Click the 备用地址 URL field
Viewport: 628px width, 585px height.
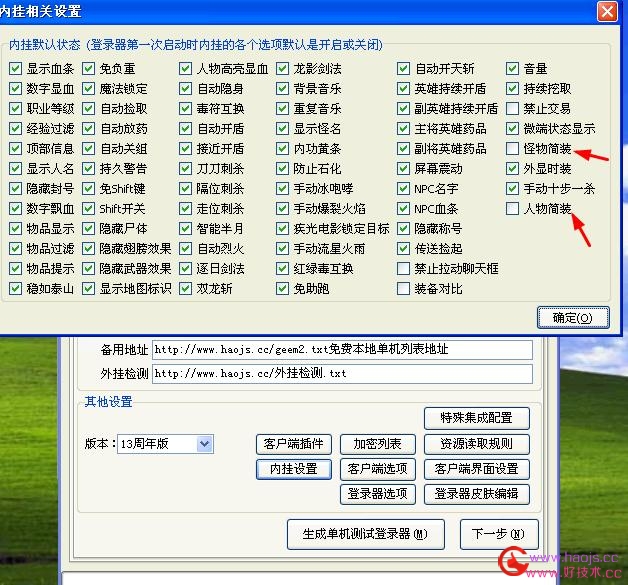point(342,350)
